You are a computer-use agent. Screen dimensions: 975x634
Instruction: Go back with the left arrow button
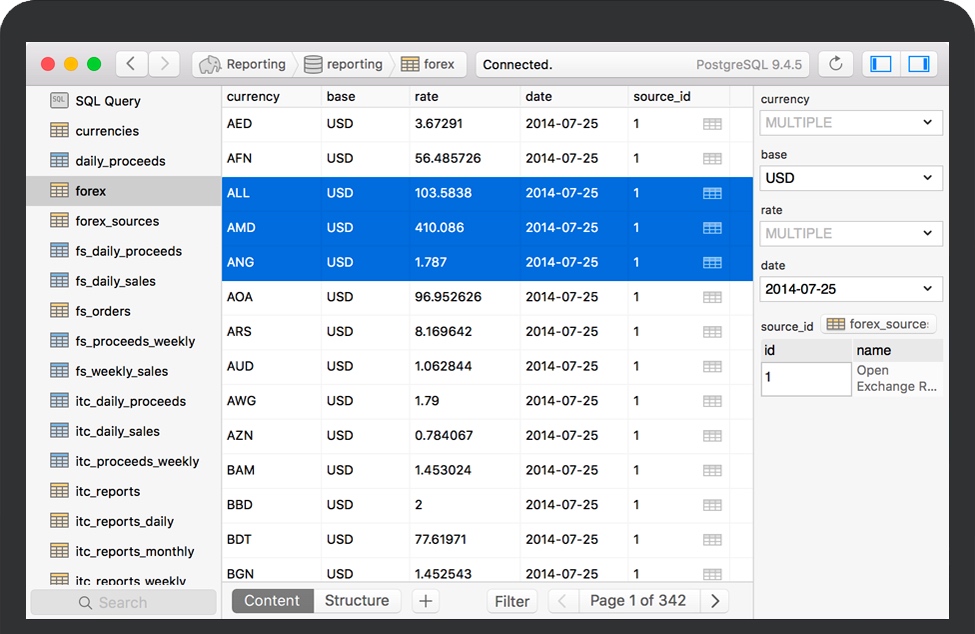(132, 64)
